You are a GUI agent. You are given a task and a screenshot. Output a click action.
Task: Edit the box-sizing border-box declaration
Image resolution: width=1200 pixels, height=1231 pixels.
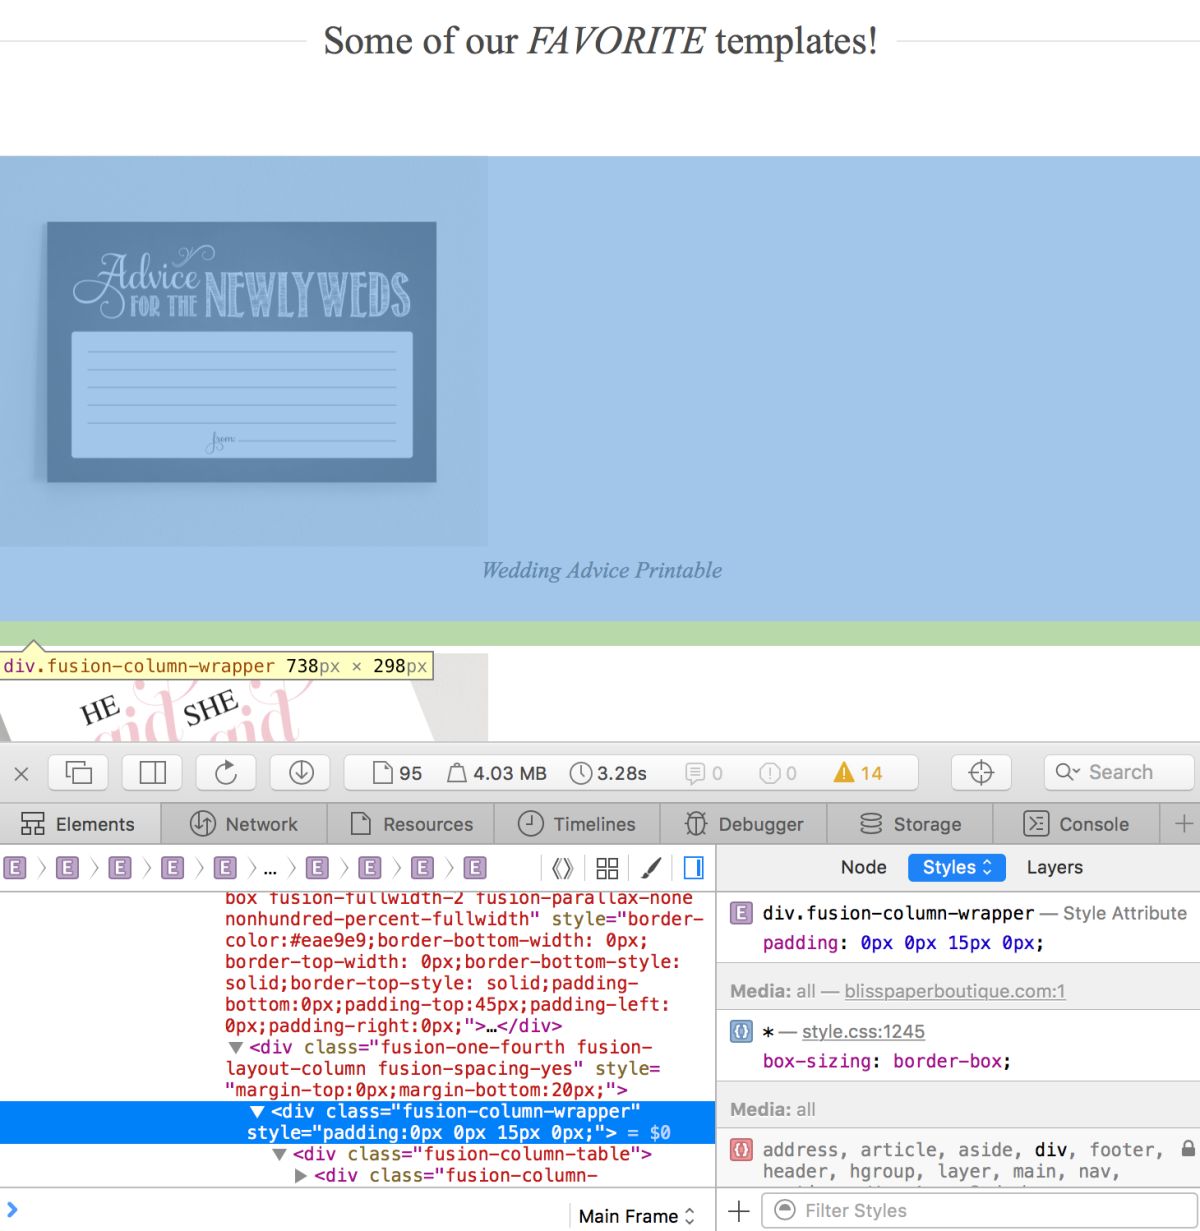click(887, 1061)
